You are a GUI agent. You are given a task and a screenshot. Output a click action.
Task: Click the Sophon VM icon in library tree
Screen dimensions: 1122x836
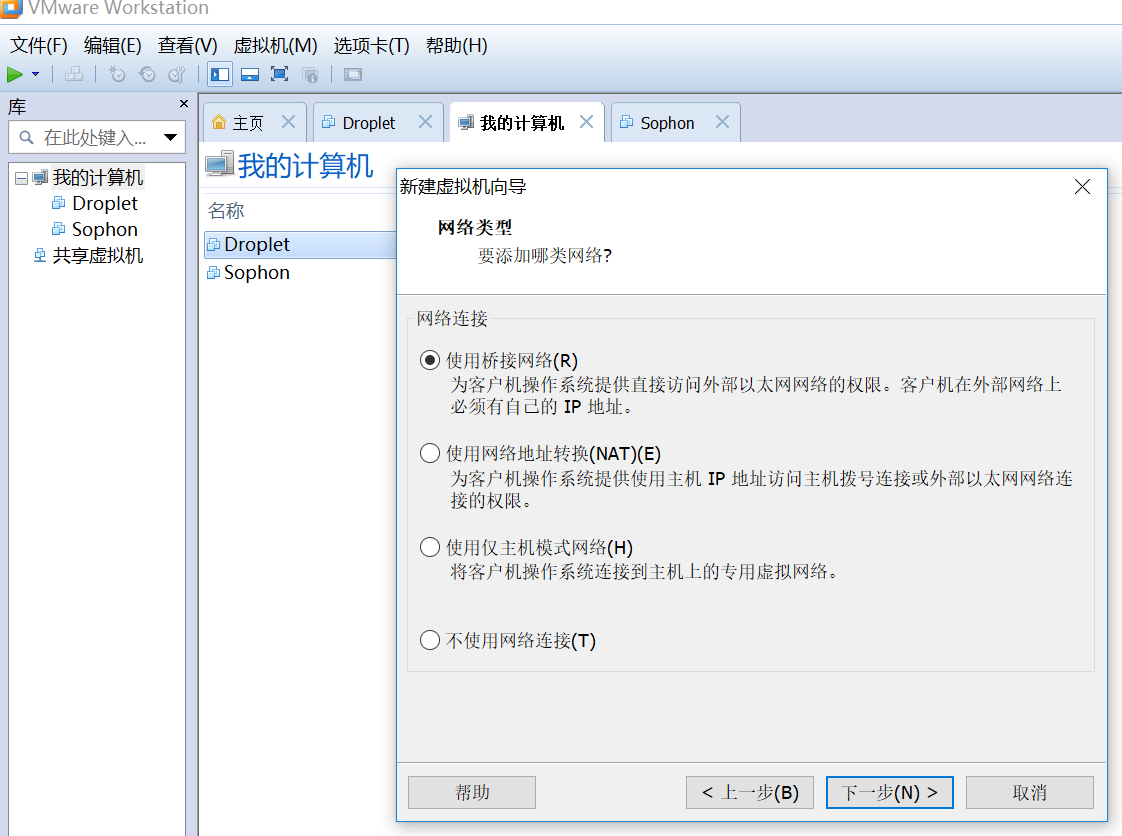coord(59,229)
